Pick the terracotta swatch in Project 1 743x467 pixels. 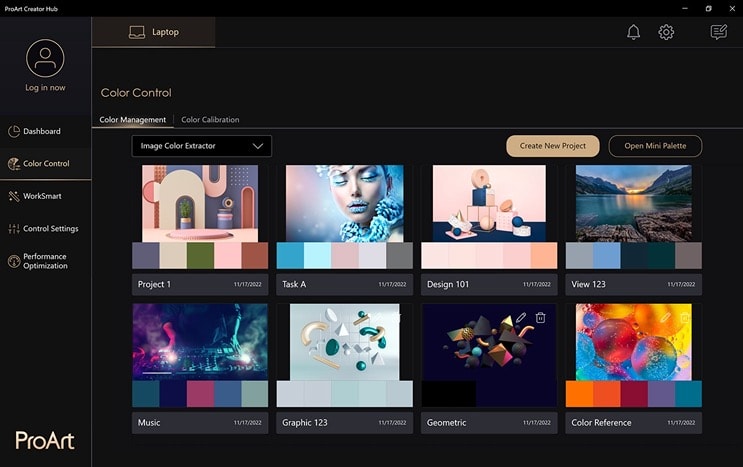[254, 256]
